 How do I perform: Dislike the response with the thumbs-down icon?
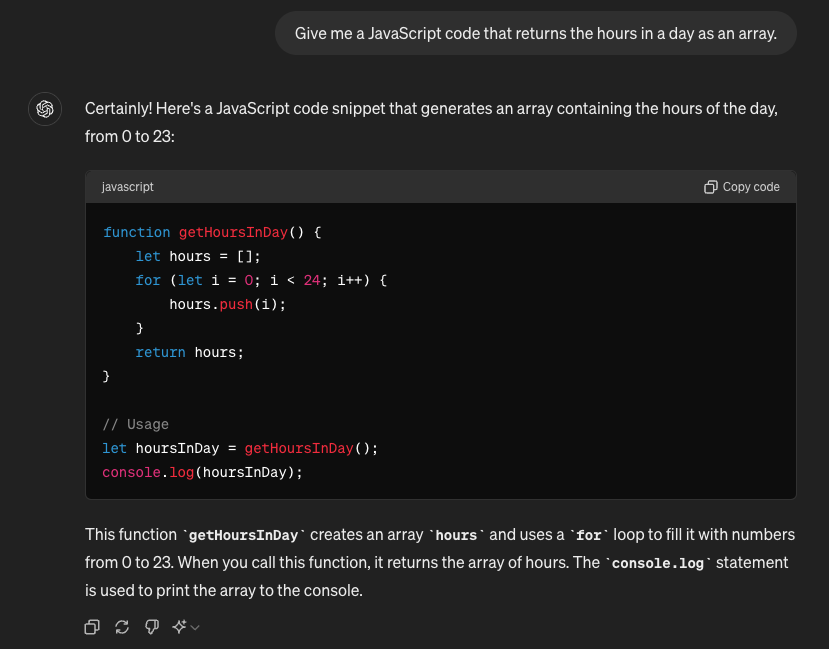point(151,626)
